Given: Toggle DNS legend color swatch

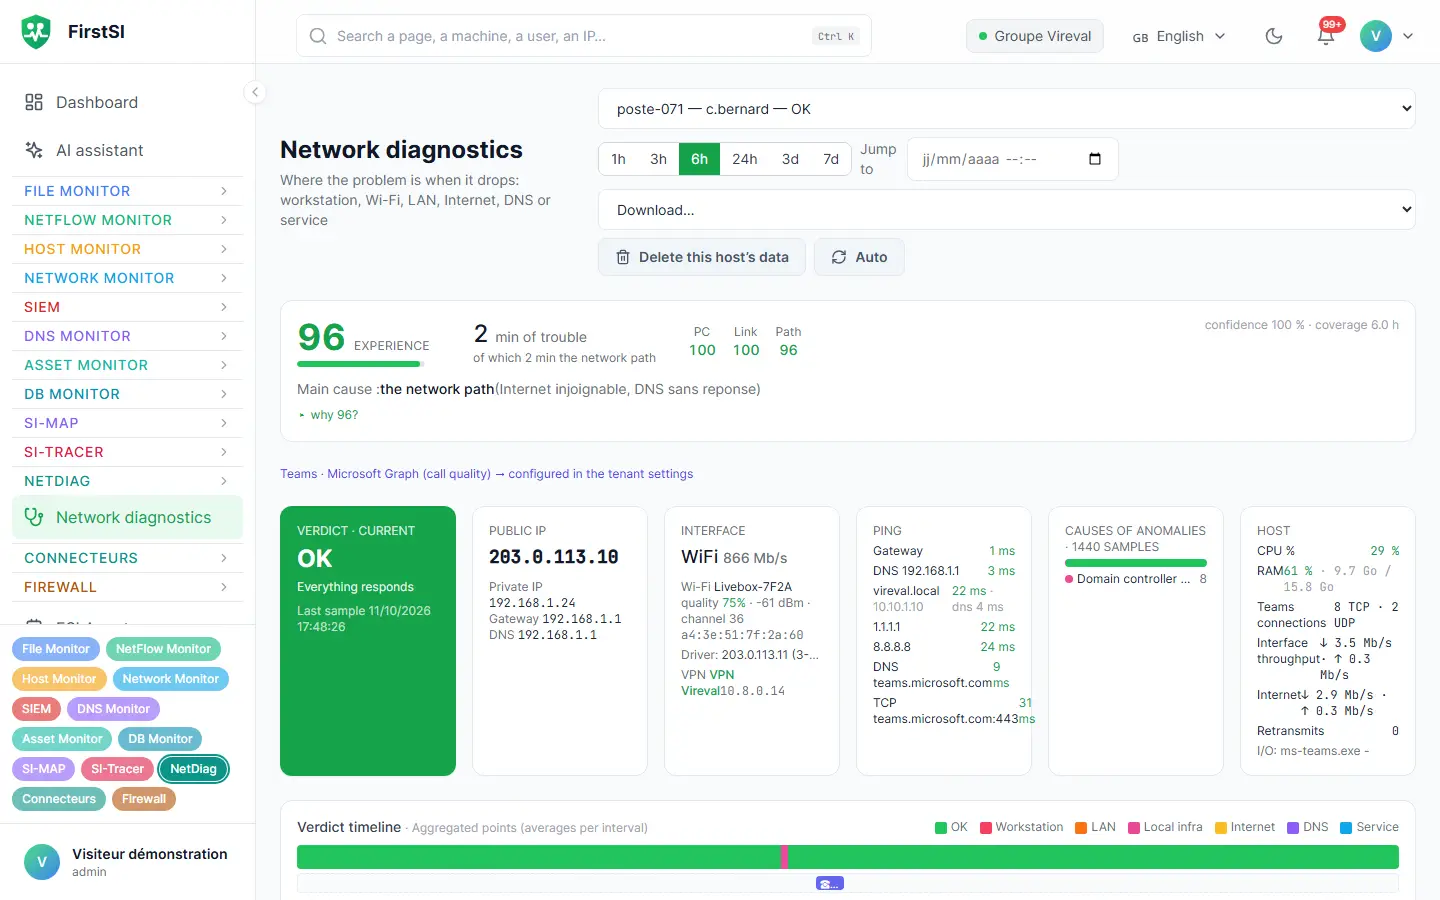Looking at the screenshot, I should click(x=1293, y=827).
